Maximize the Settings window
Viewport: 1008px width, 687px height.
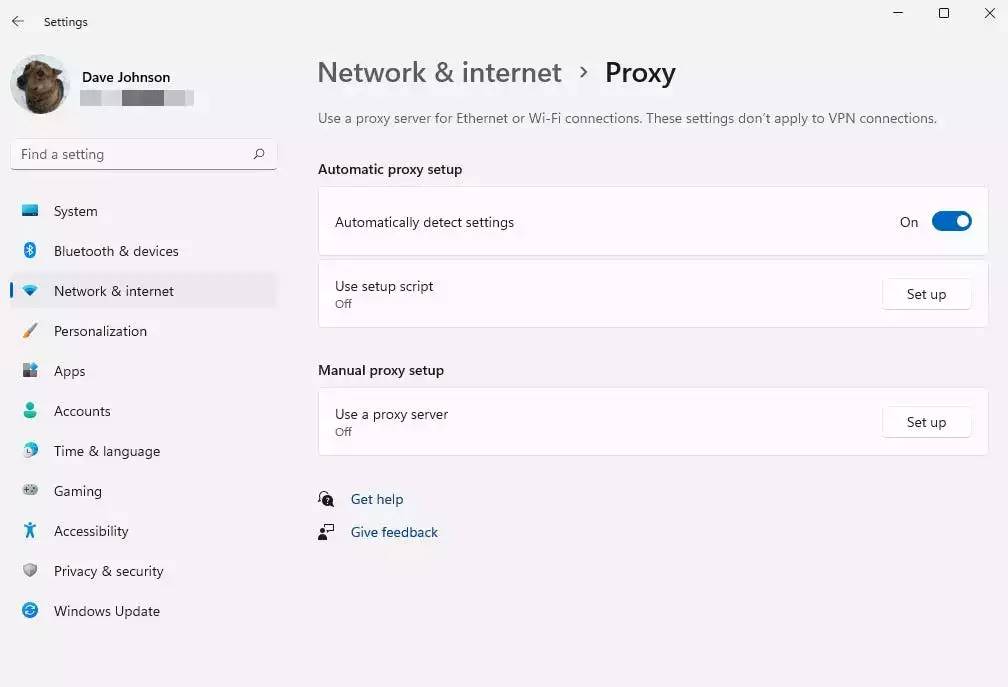pos(944,13)
